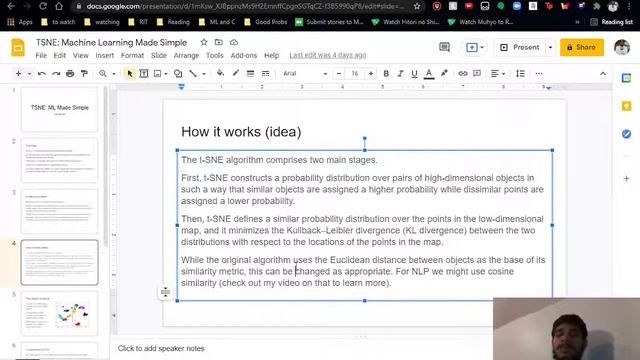Open the border color pencil tool
Screen dimensions: 640x360
pos(236,73)
